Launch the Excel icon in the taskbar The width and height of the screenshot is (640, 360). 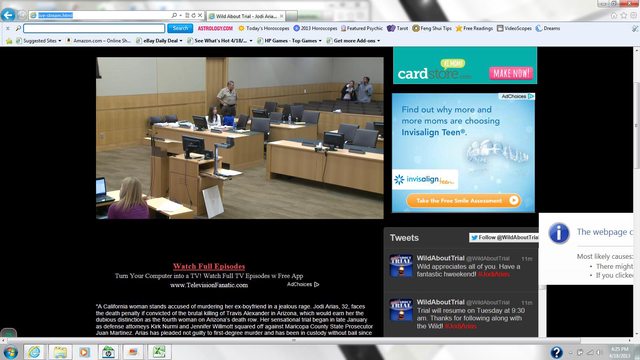click(x=159, y=351)
